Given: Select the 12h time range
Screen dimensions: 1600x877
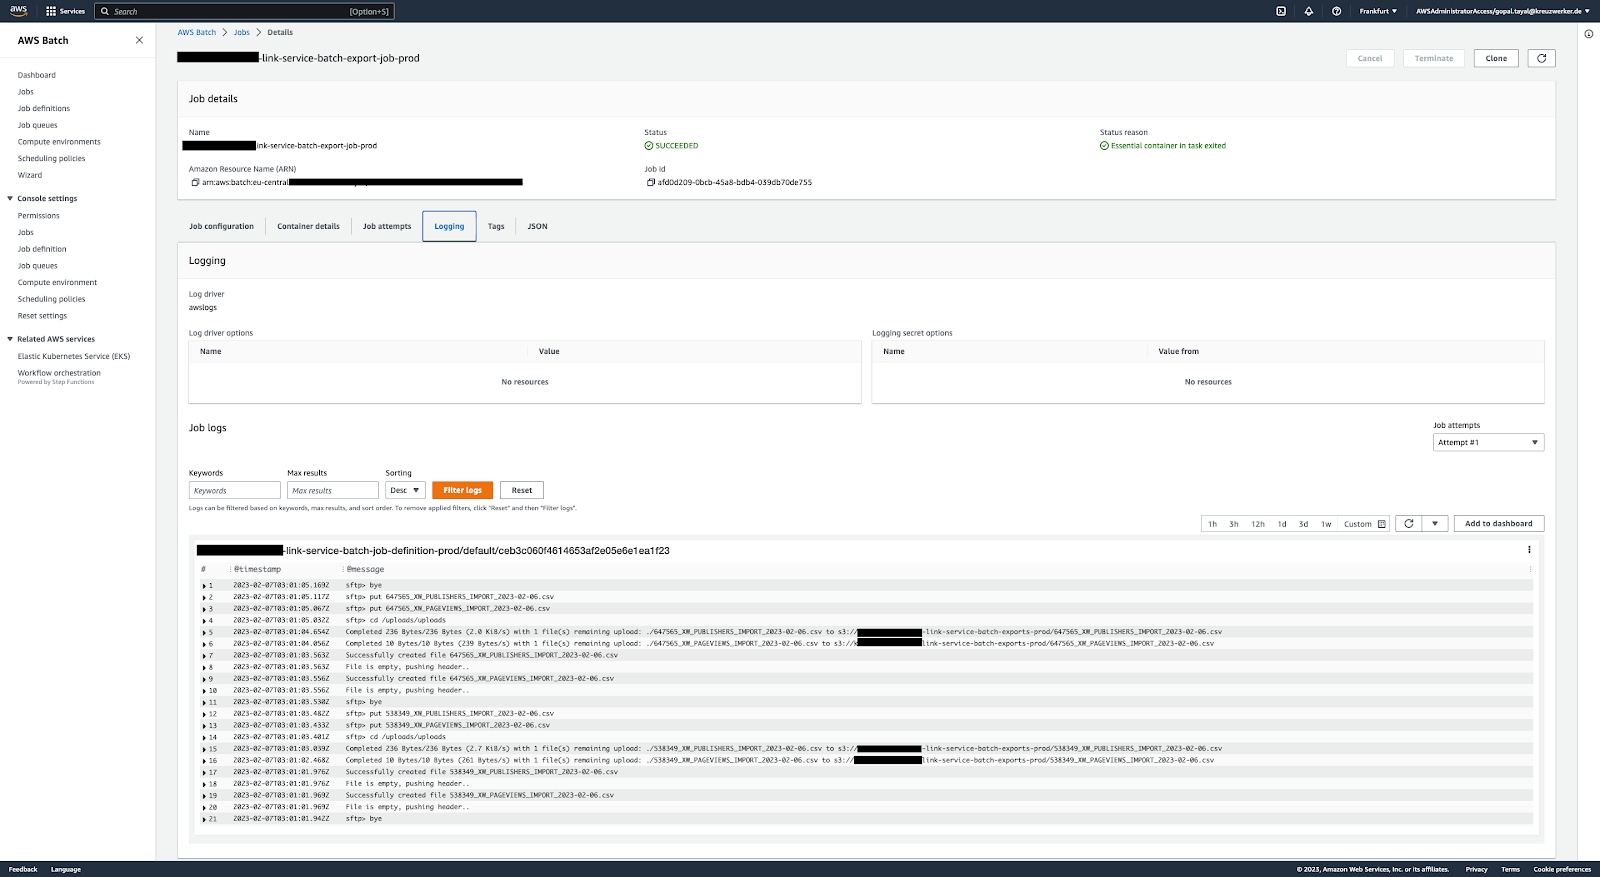Looking at the screenshot, I should point(1258,524).
